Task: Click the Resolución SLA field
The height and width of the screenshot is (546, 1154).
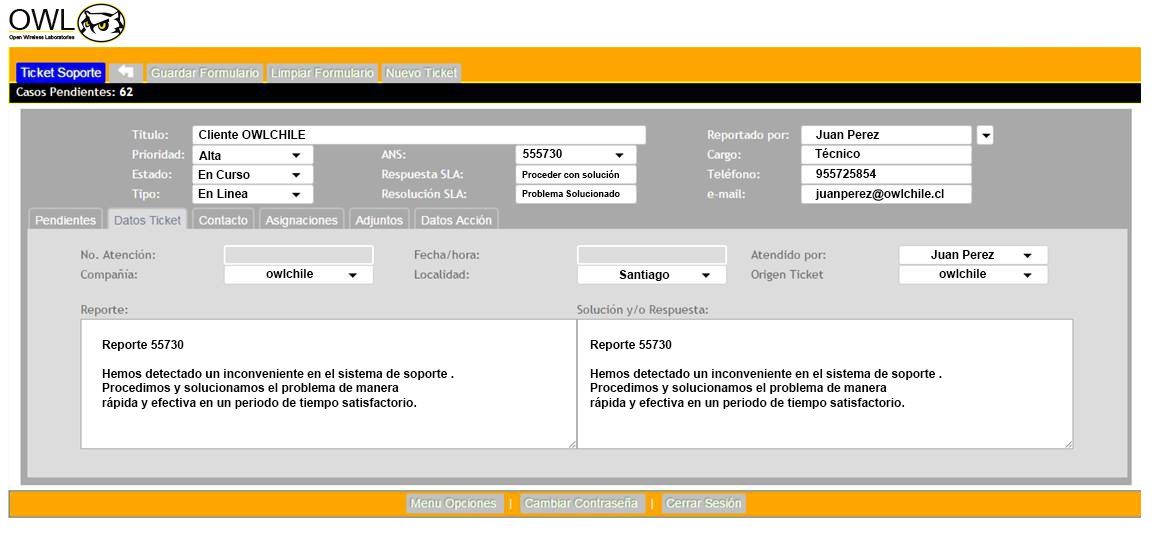Action: coord(576,194)
